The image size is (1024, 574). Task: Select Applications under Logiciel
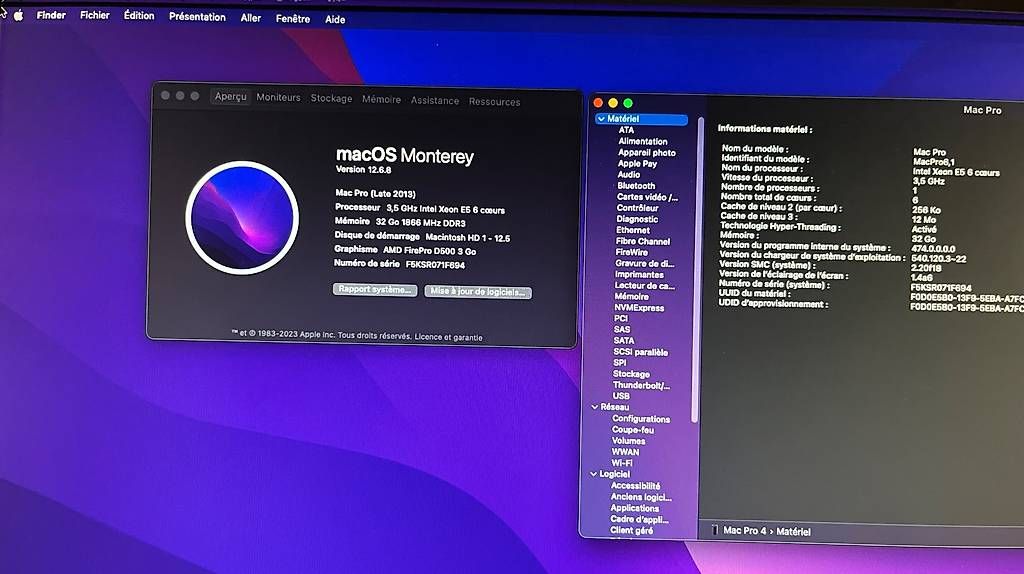pos(635,508)
